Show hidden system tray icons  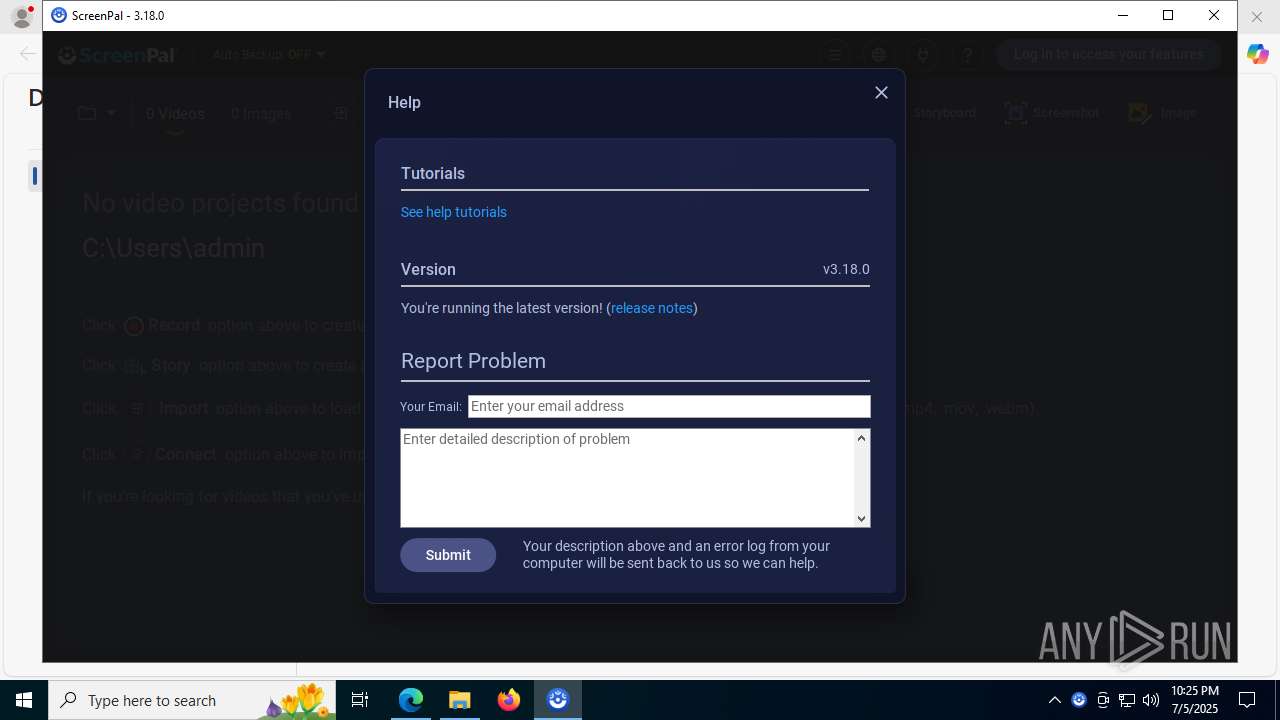1054,700
